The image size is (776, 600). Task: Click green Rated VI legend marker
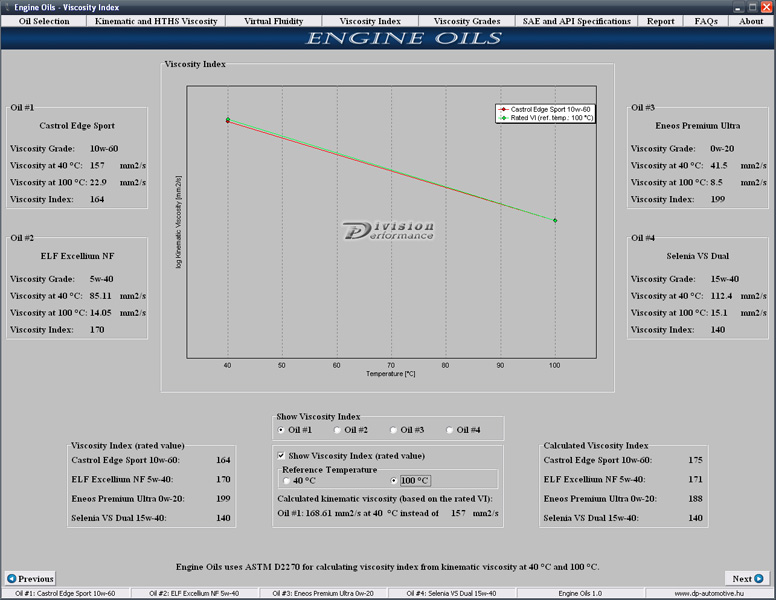tap(503, 118)
